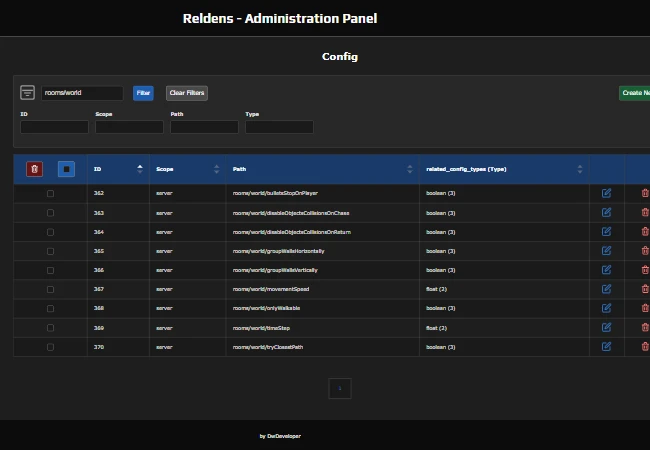Delete row 362 using its trash icon
The image size is (650, 450).
645,193
